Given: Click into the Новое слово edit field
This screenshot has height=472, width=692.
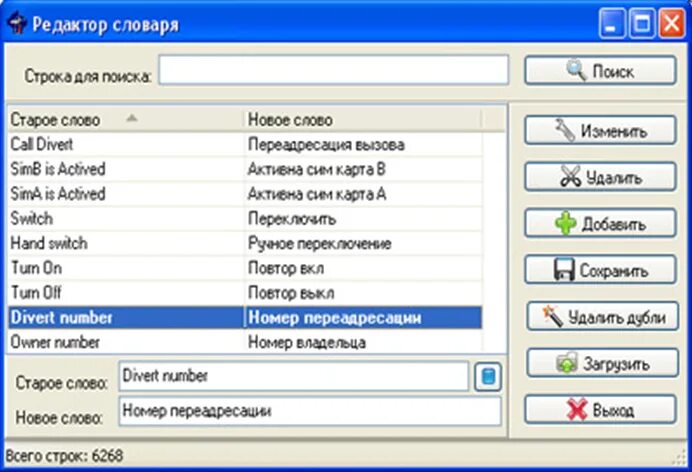Looking at the screenshot, I should click(x=310, y=411).
